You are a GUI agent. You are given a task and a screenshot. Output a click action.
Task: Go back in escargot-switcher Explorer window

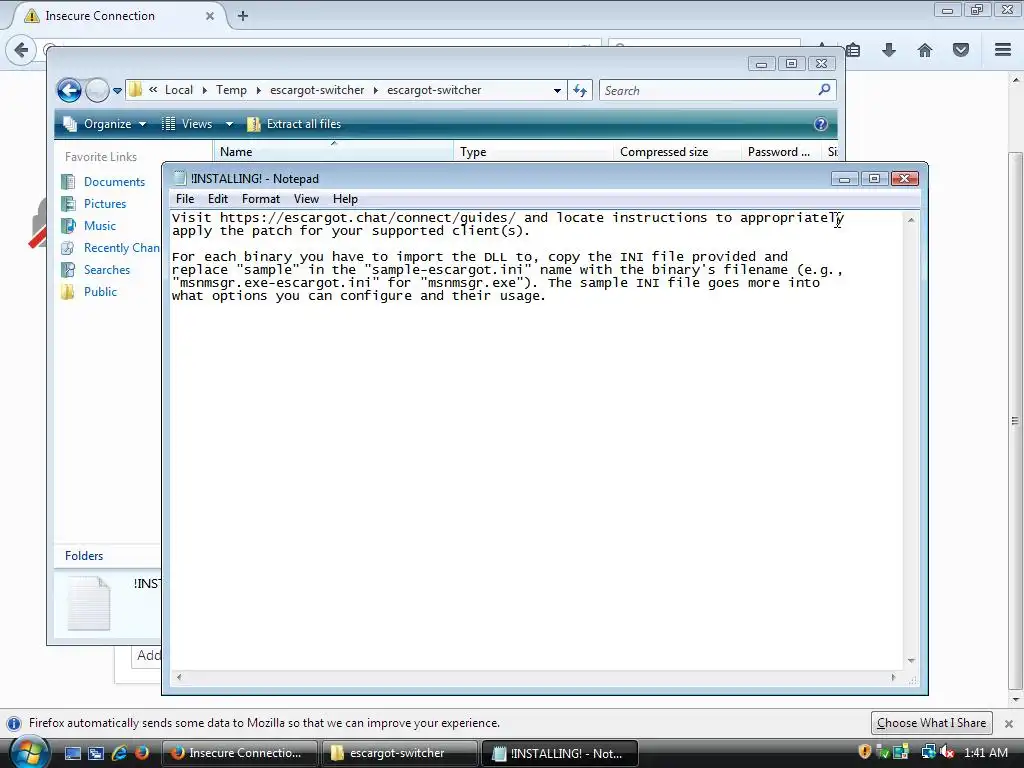coord(69,90)
